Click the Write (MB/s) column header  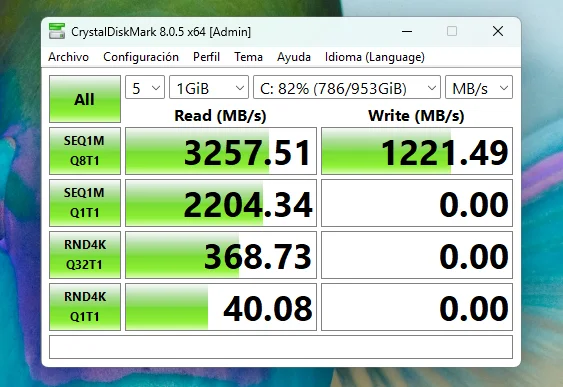point(416,116)
